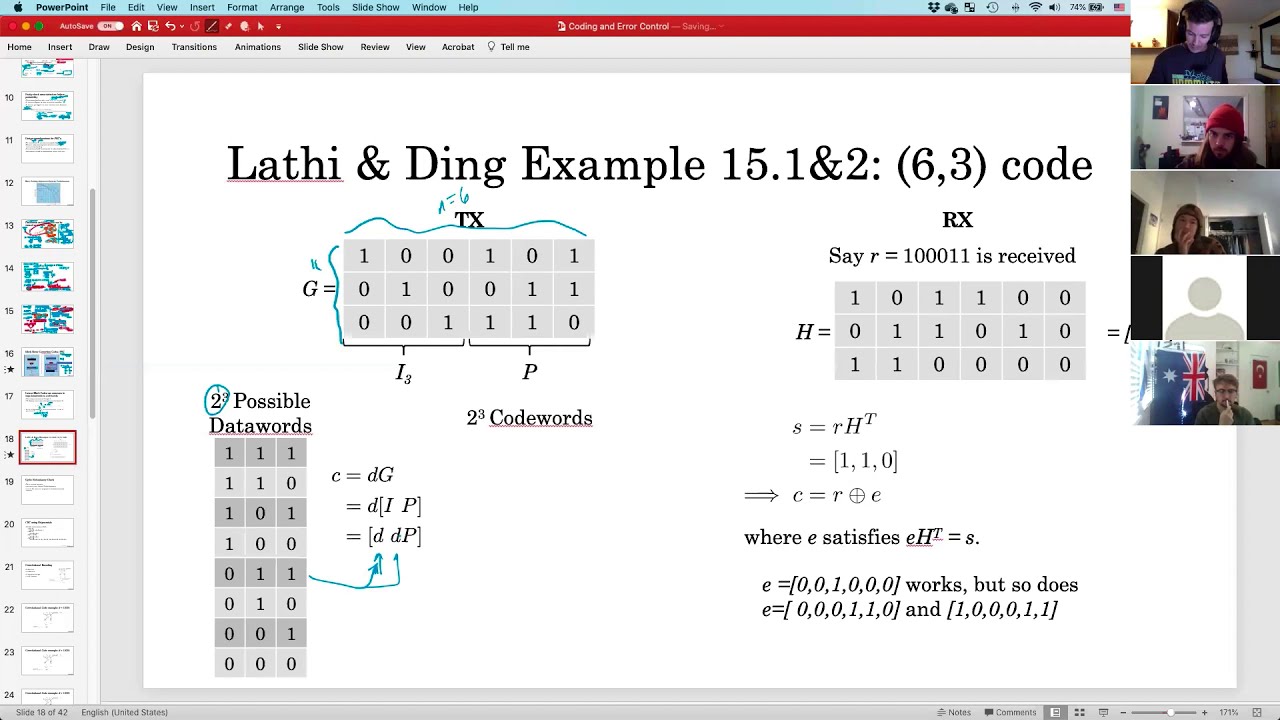This screenshot has width=1280, height=720.
Task: Click the Tell me search field
Action: pos(509,47)
